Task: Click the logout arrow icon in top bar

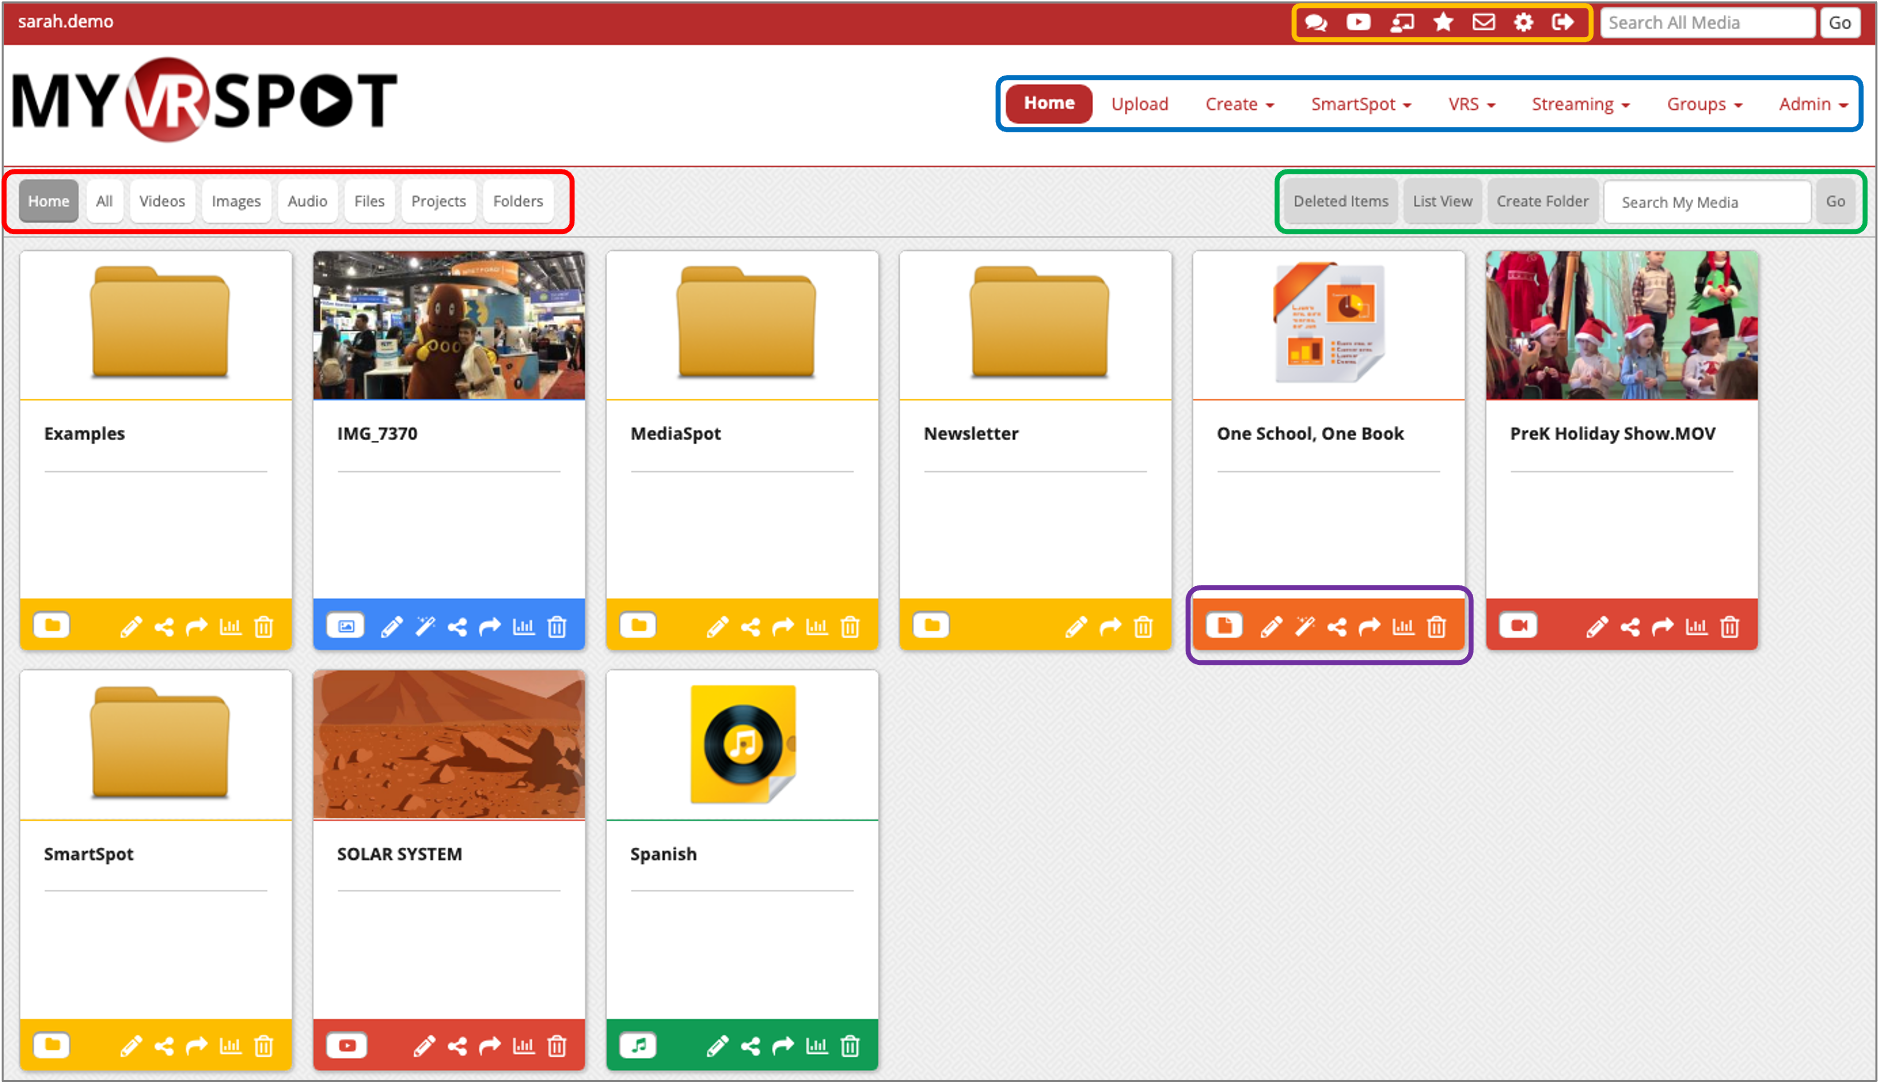Action: tap(1563, 22)
